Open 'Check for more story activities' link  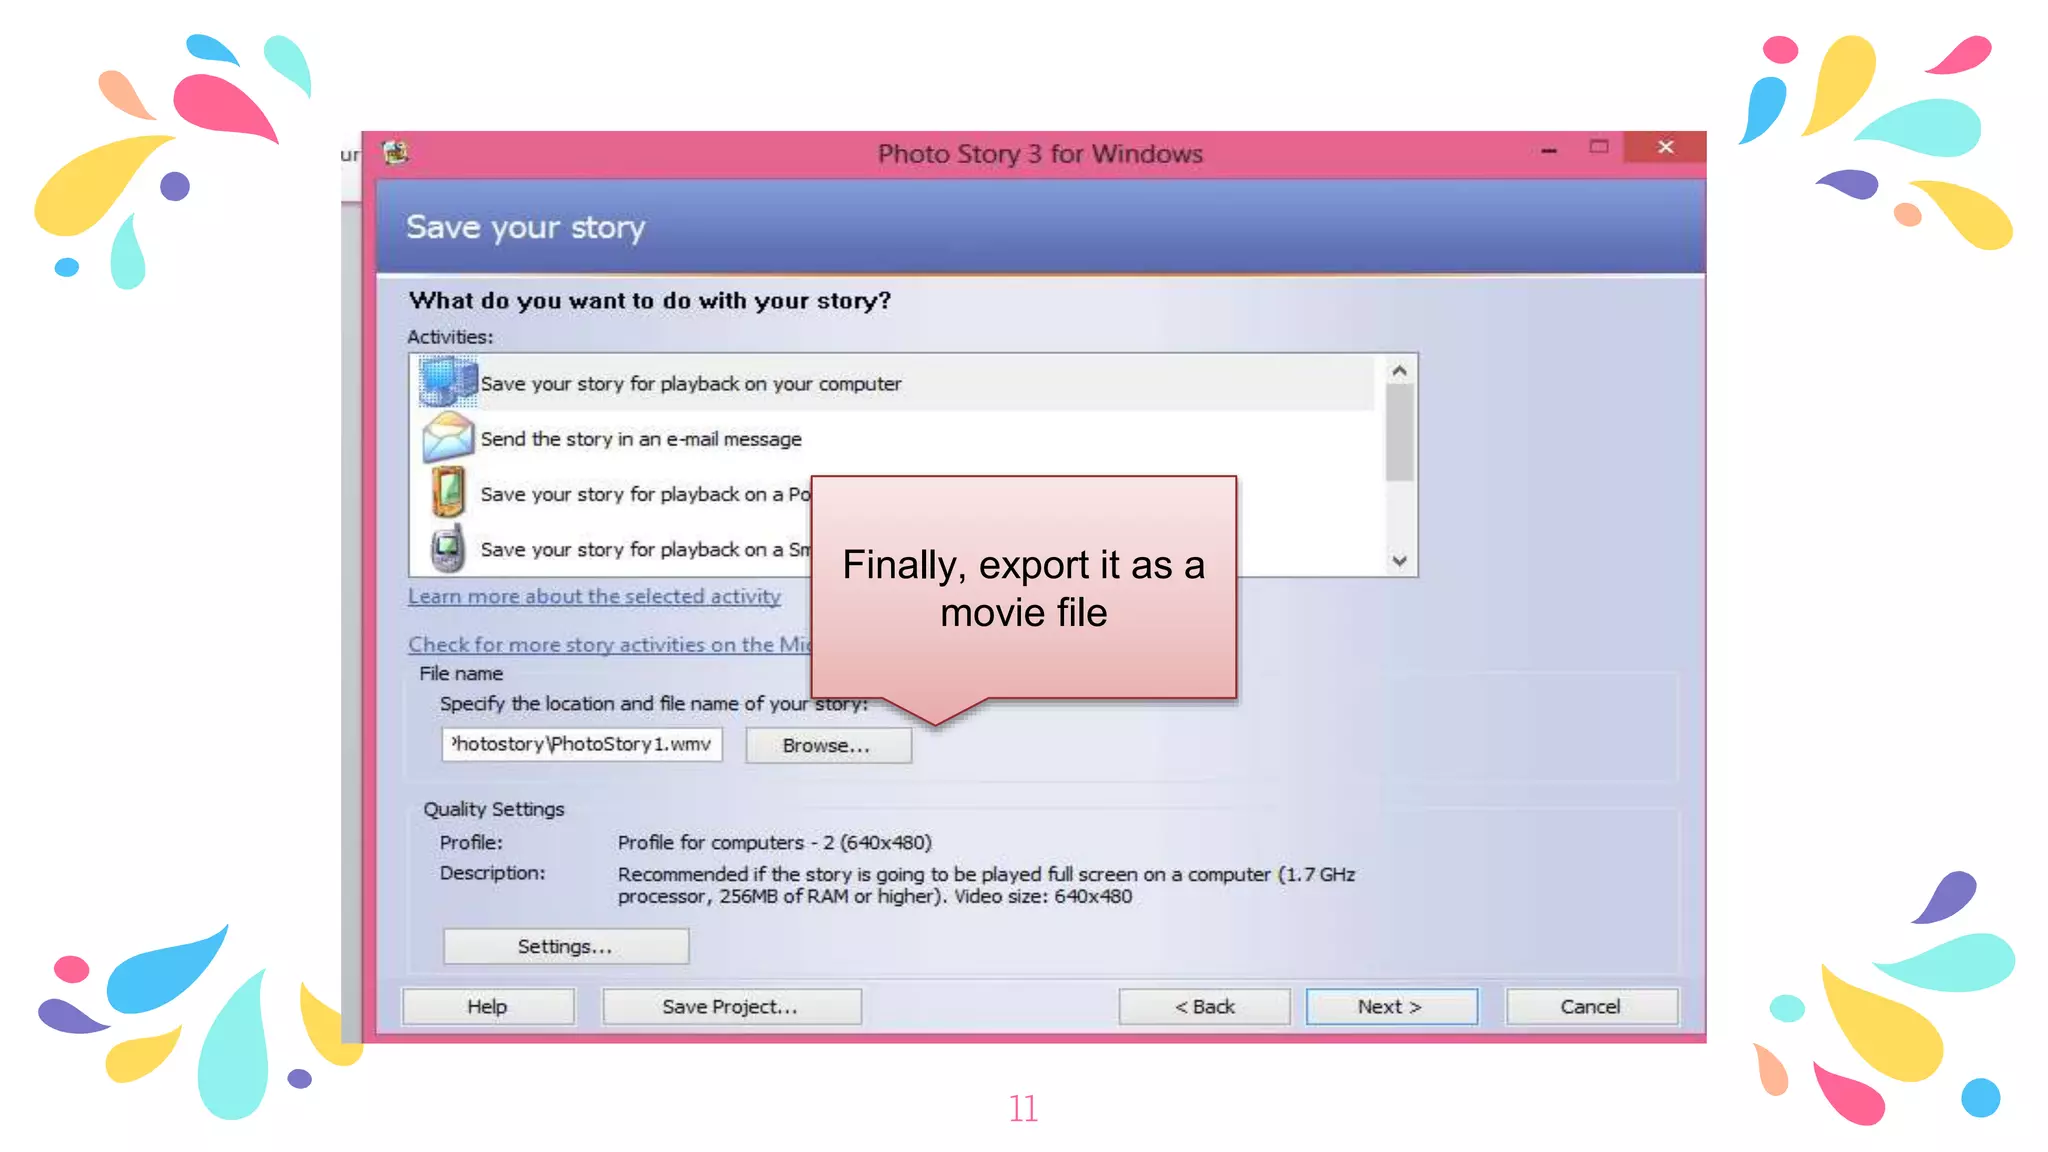pyautogui.click(x=609, y=645)
